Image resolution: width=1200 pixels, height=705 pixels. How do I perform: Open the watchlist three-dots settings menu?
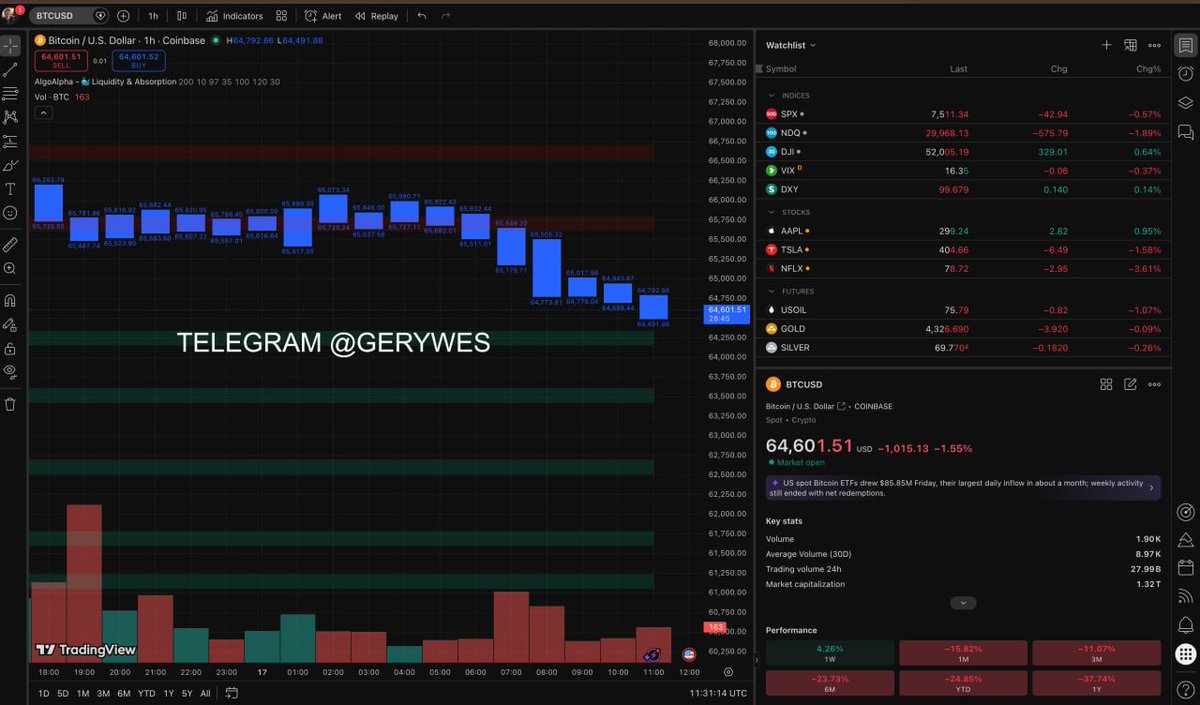tap(1154, 45)
